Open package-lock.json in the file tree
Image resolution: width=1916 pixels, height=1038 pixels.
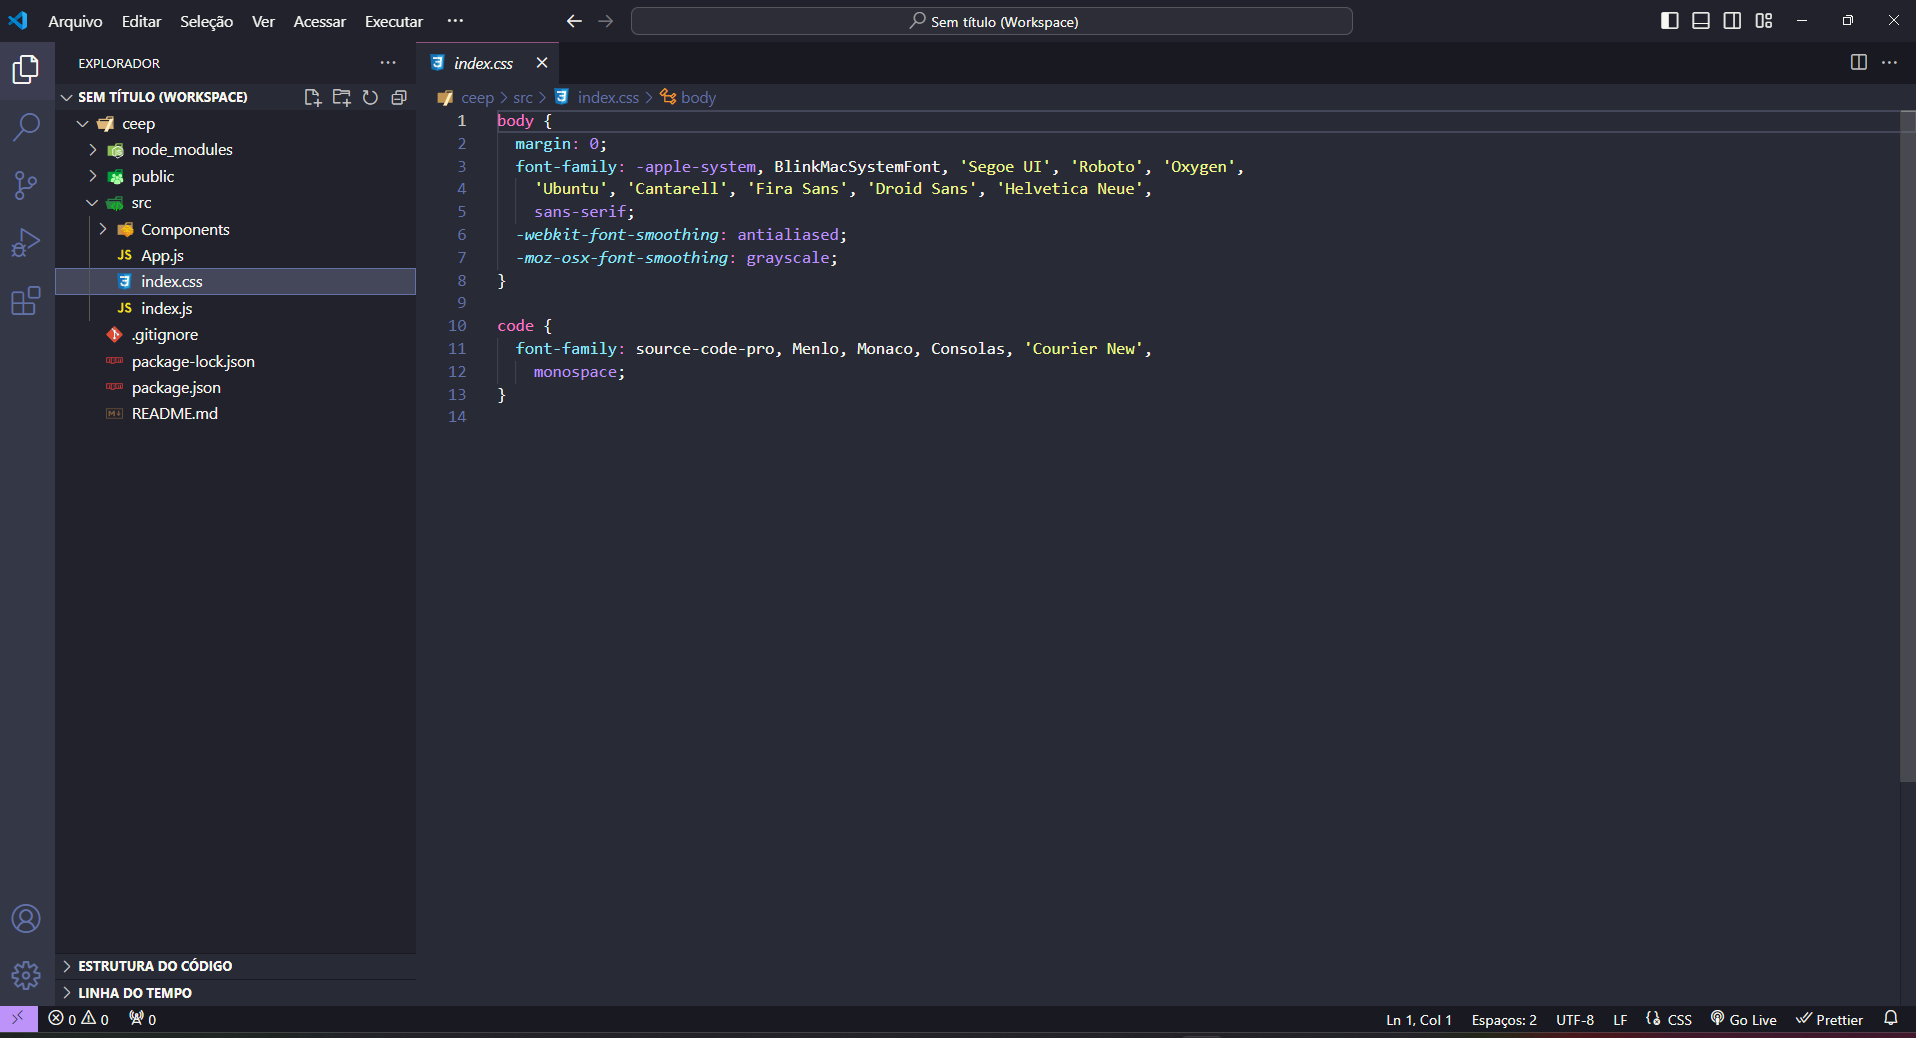(236, 361)
